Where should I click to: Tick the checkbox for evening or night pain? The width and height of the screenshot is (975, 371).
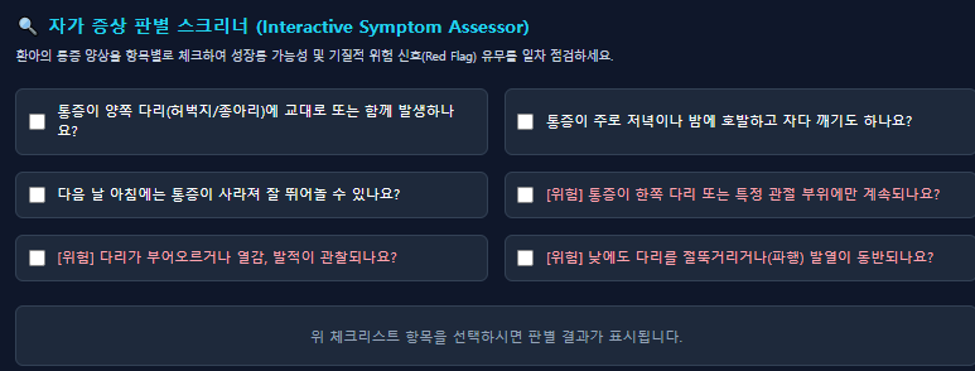(525, 122)
